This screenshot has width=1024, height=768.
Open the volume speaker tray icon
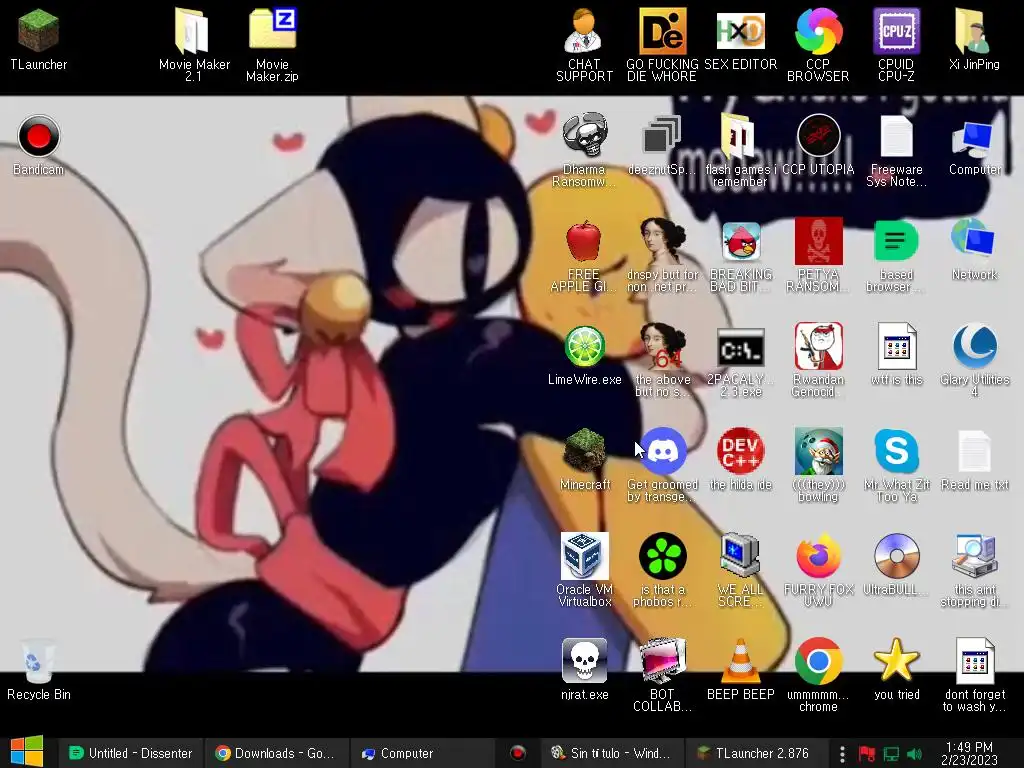914,754
